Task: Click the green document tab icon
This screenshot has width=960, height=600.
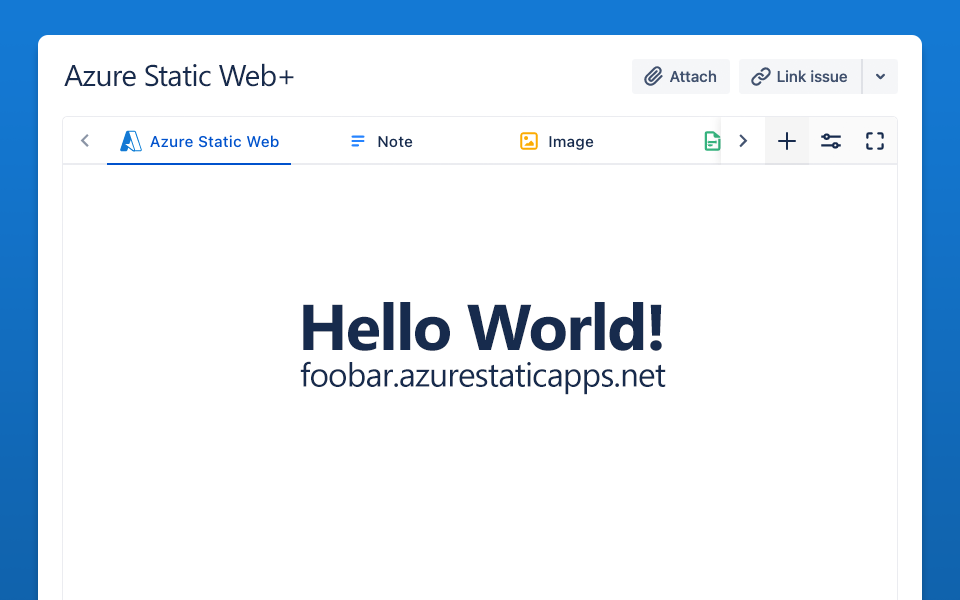Action: tap(711, 141)
